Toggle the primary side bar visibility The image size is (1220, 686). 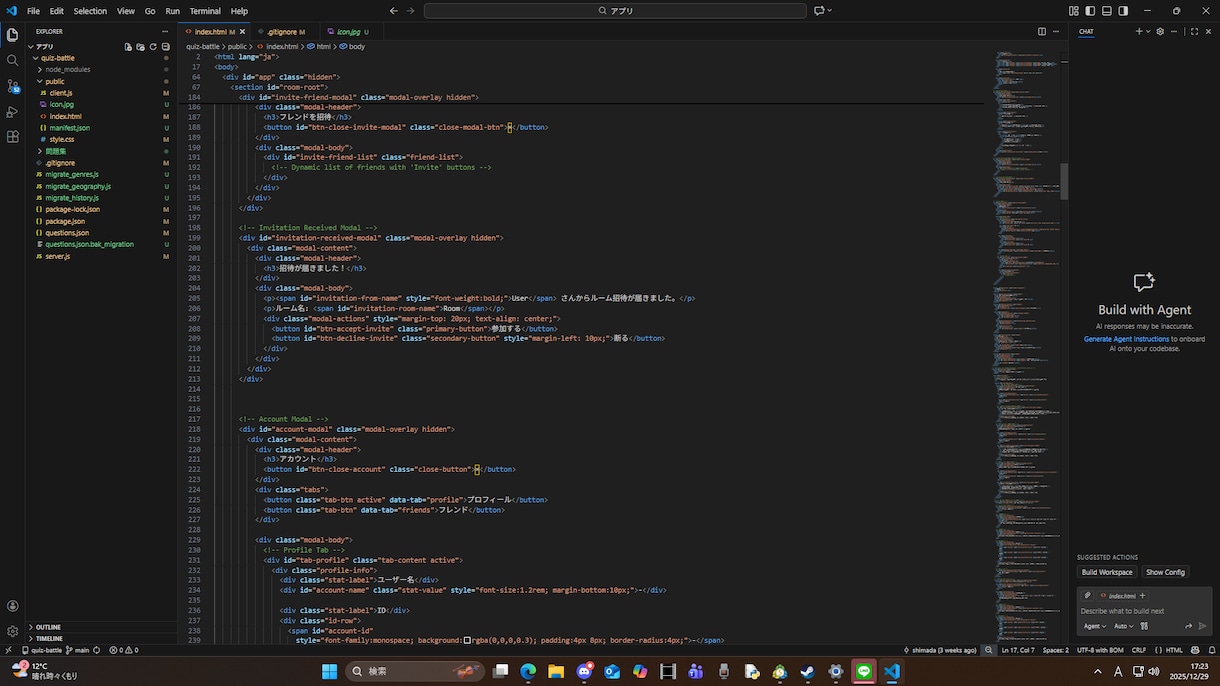click(x=1090, y=11)
